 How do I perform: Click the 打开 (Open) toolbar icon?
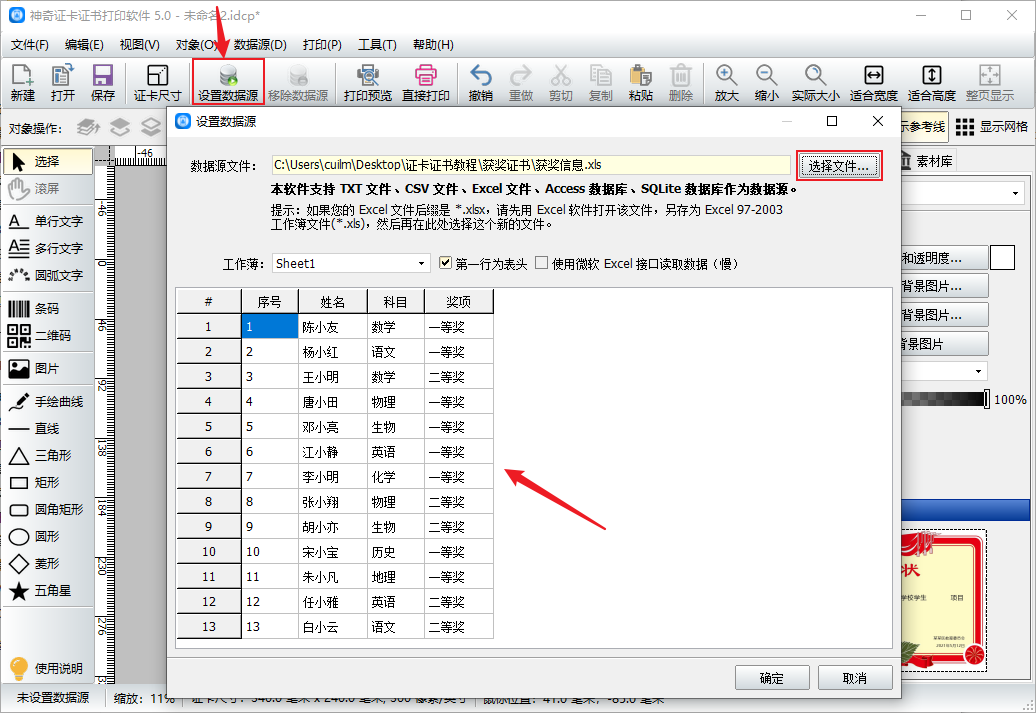pos(63,83)
